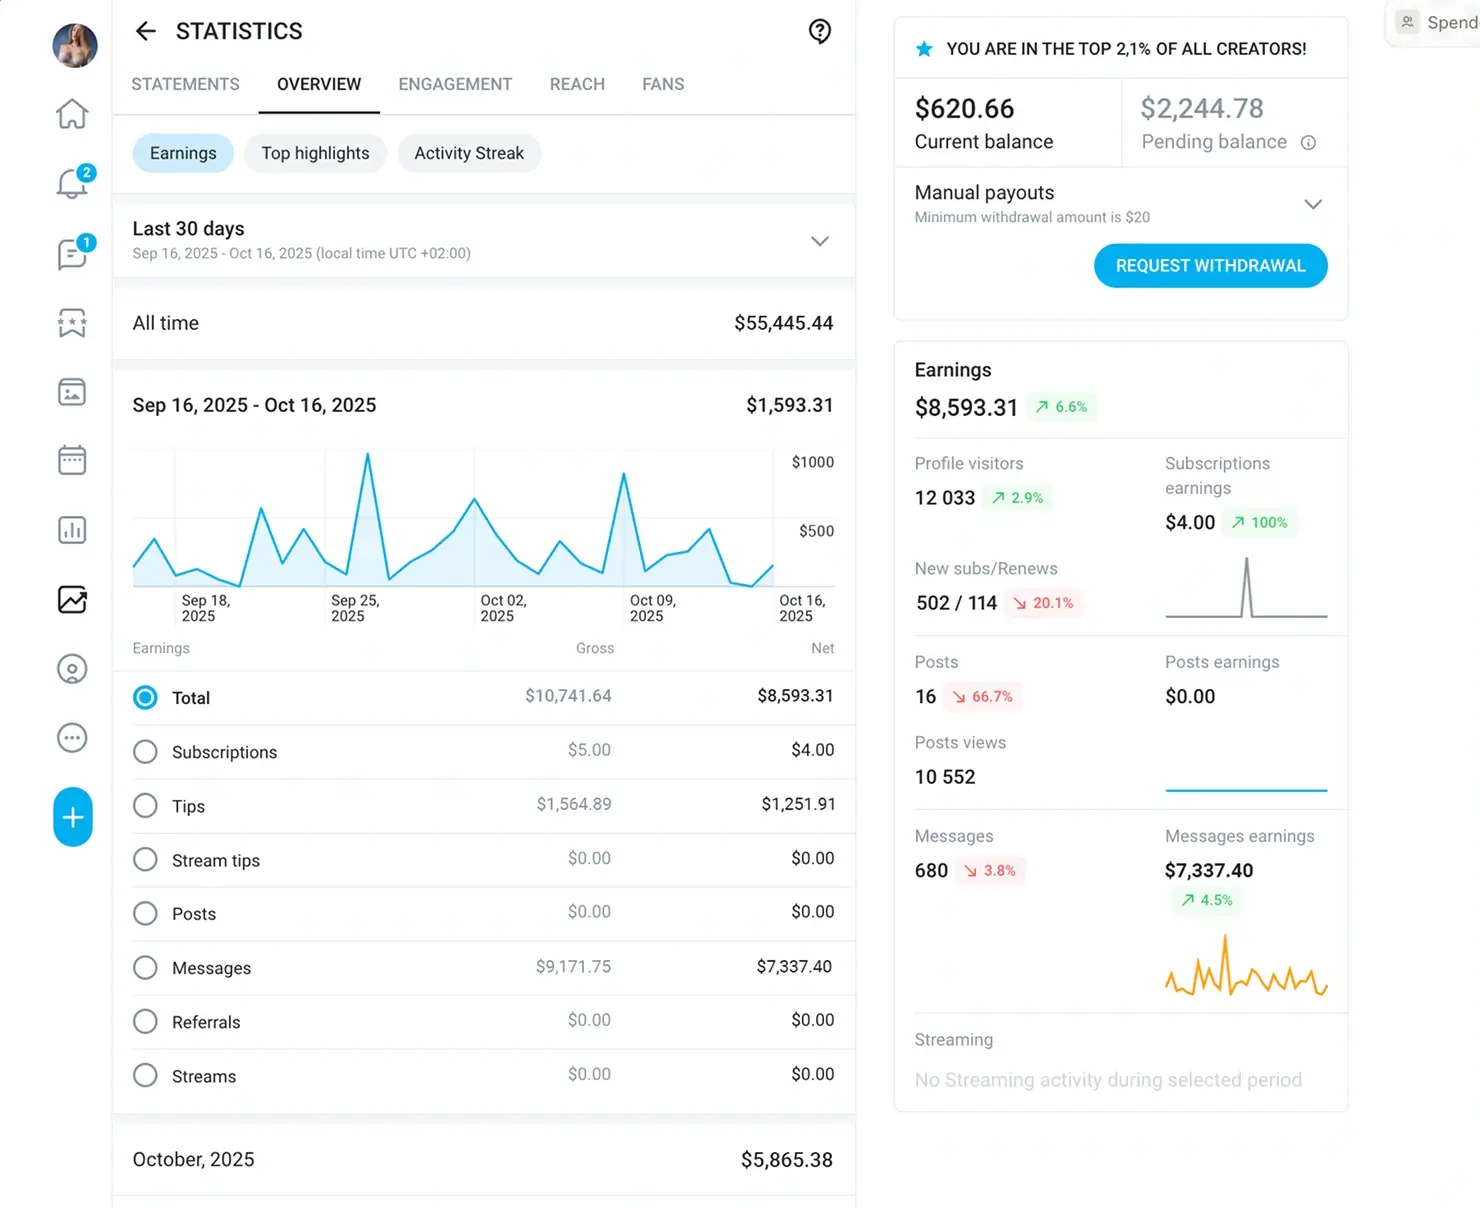
Task: Go to the Home icon in sidebar
Action: [x=72, y=114]
